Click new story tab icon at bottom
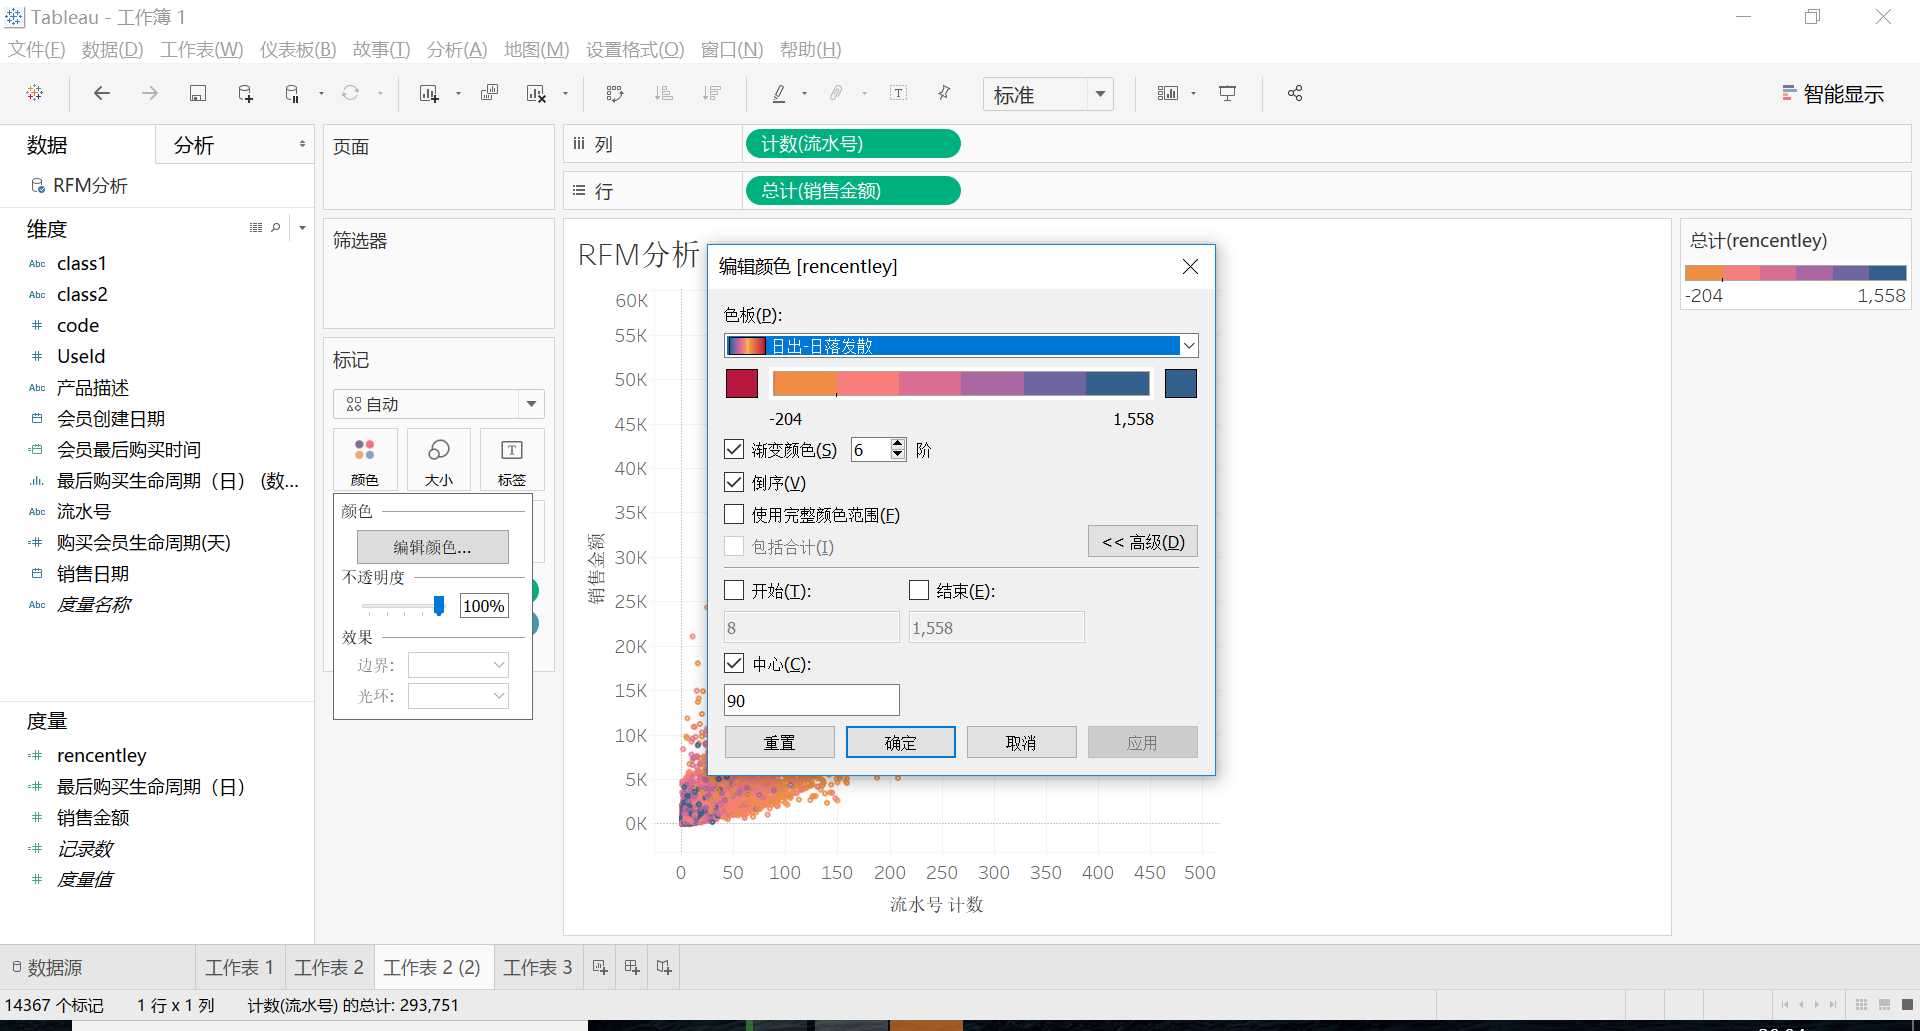1920x1031 pixels. coord(664,967)
